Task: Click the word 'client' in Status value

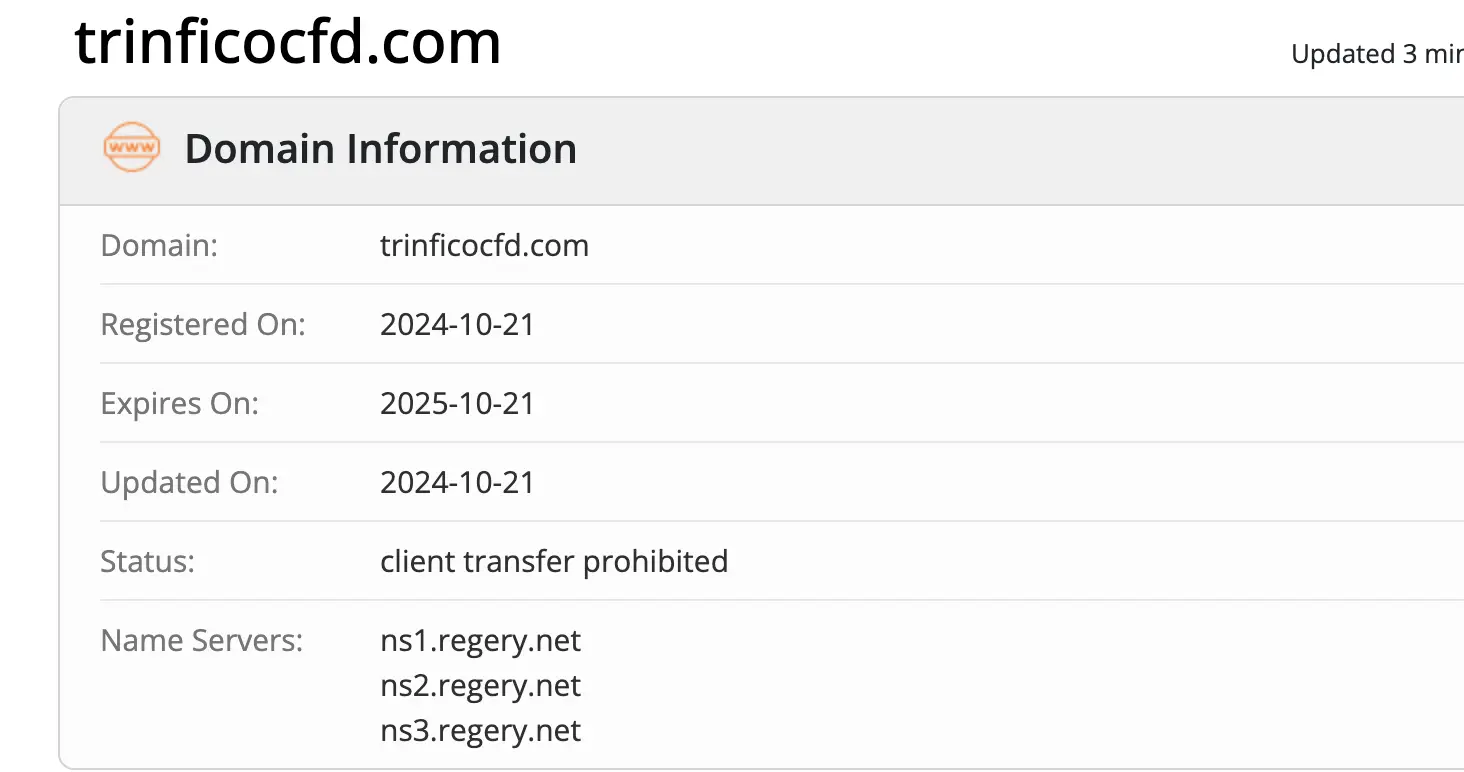Action: [x=418, y=561]
